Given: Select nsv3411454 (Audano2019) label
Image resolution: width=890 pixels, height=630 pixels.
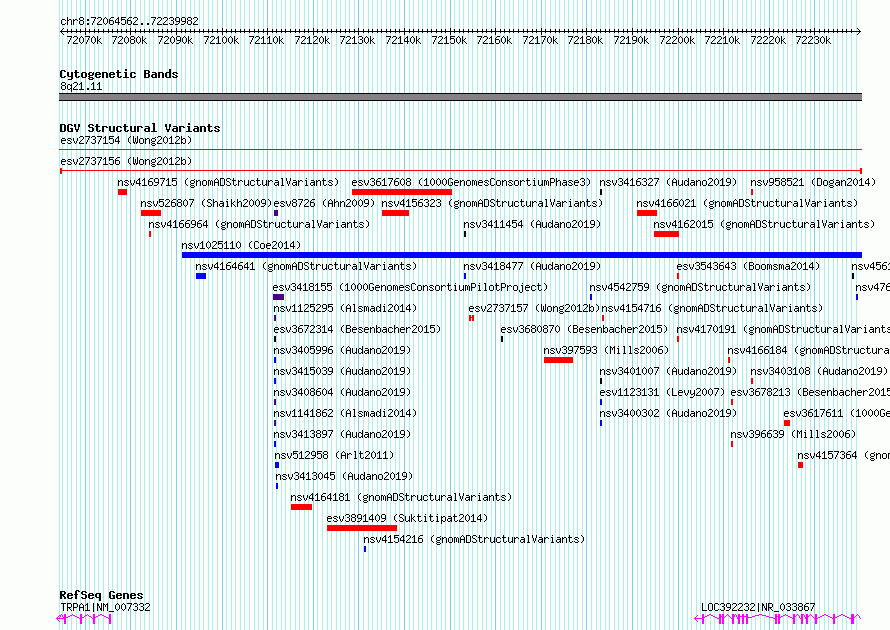Looking at the screenshot, I should pos(532,224).
